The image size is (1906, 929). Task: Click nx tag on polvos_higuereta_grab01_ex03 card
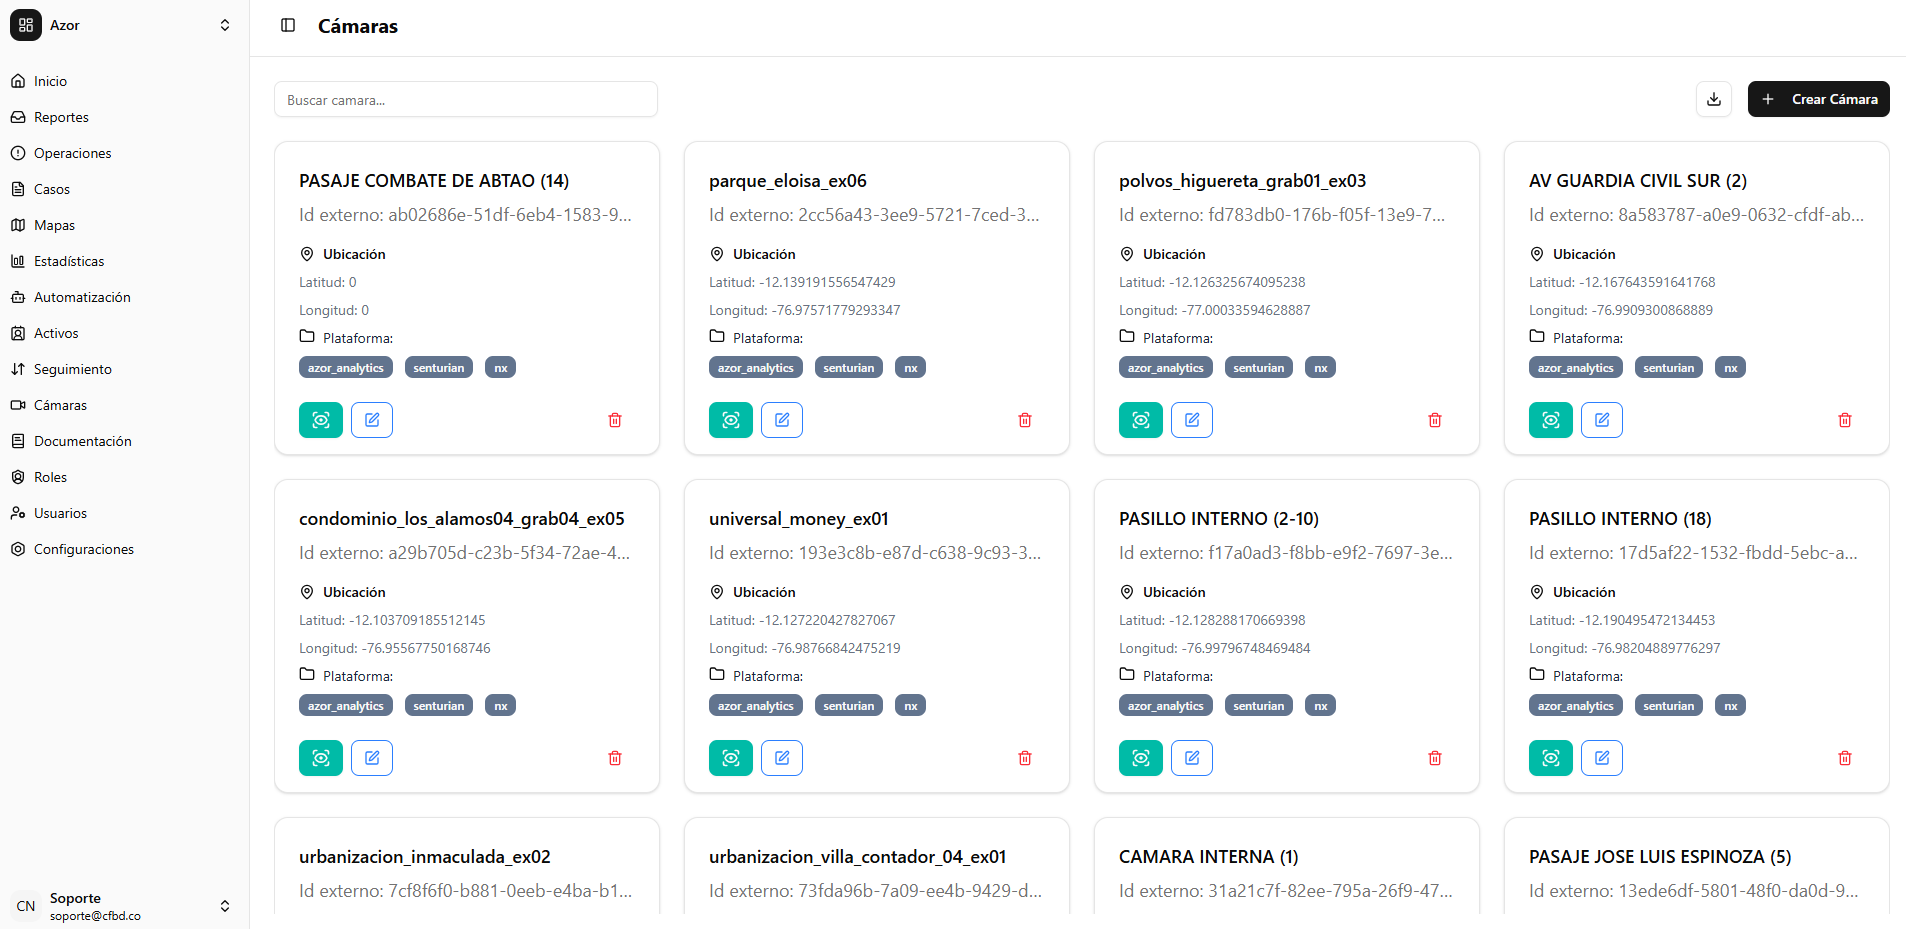[x=1321, y=368]
